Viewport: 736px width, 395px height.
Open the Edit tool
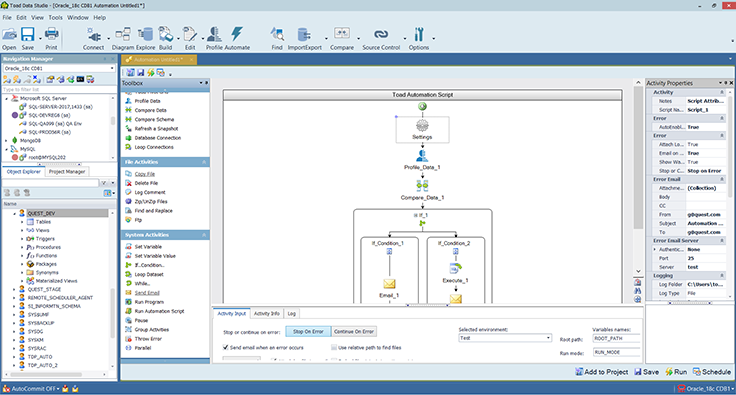(190, 38)
